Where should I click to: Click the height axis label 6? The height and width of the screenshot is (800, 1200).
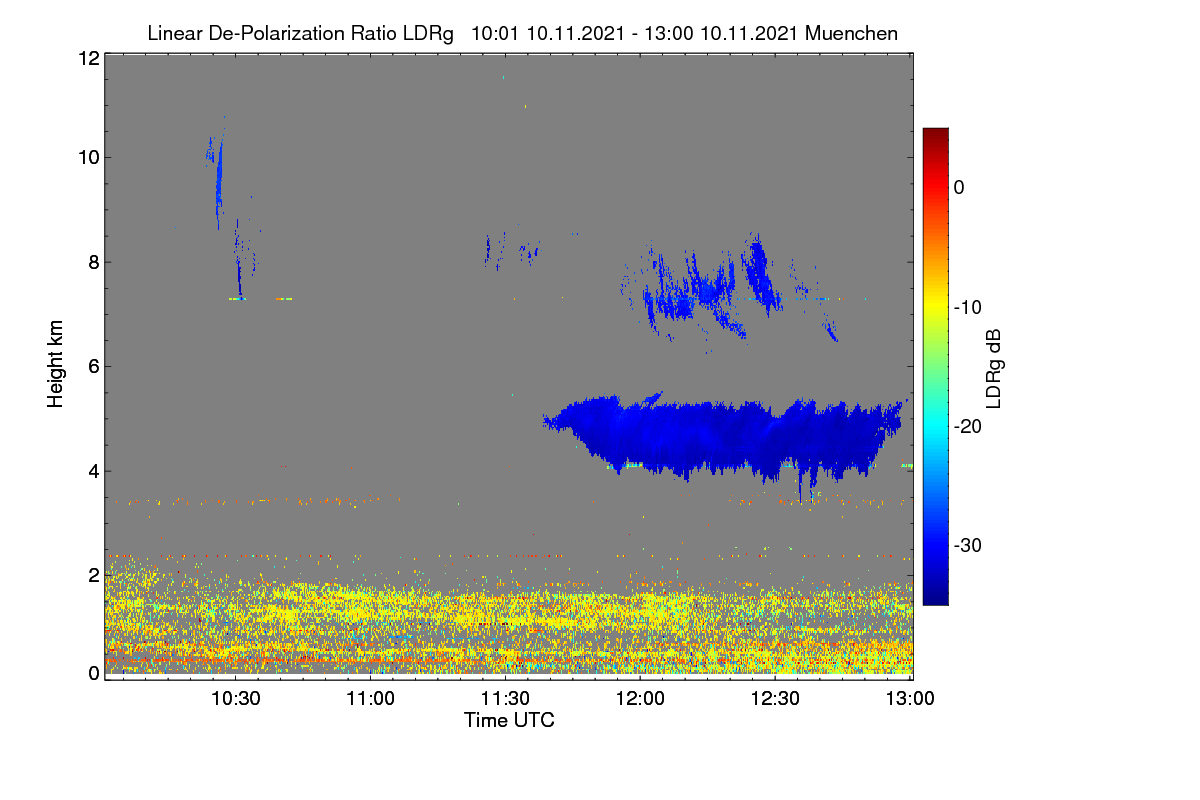92,367
